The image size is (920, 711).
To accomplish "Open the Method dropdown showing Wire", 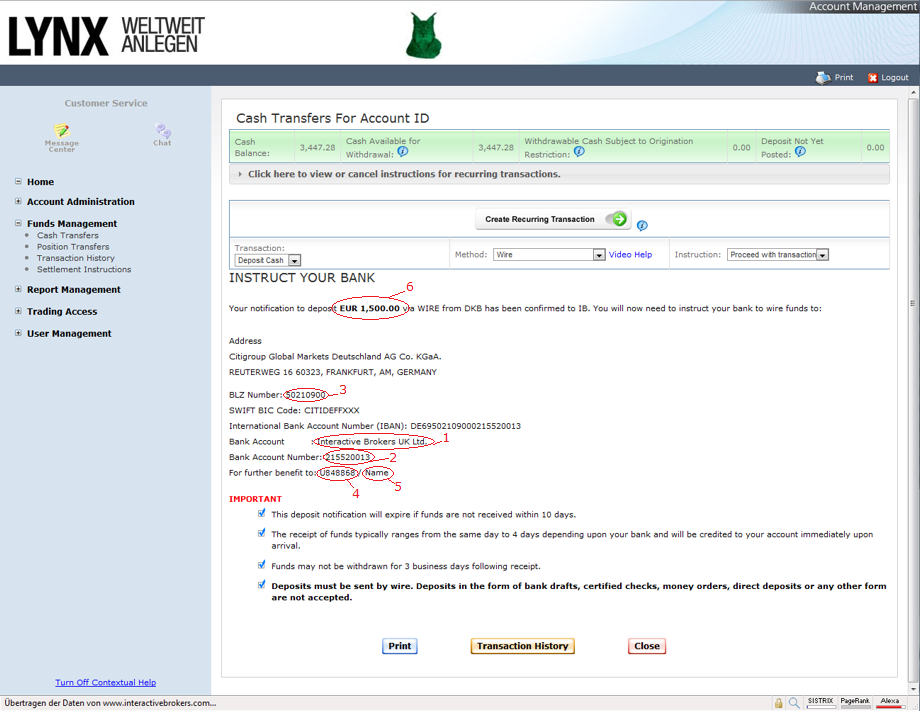I will coord(549,255).
